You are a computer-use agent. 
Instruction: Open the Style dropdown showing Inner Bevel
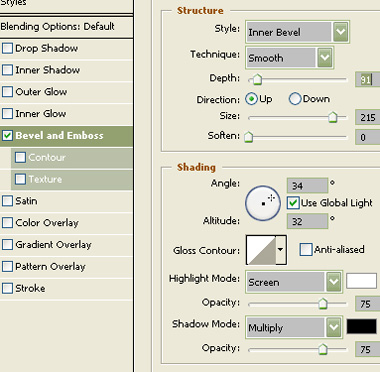297,32
